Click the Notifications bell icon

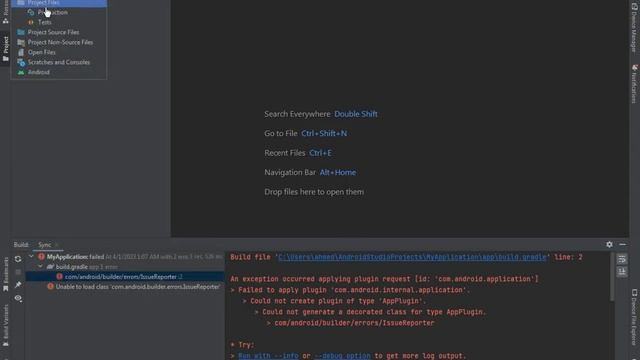(634, 67)
